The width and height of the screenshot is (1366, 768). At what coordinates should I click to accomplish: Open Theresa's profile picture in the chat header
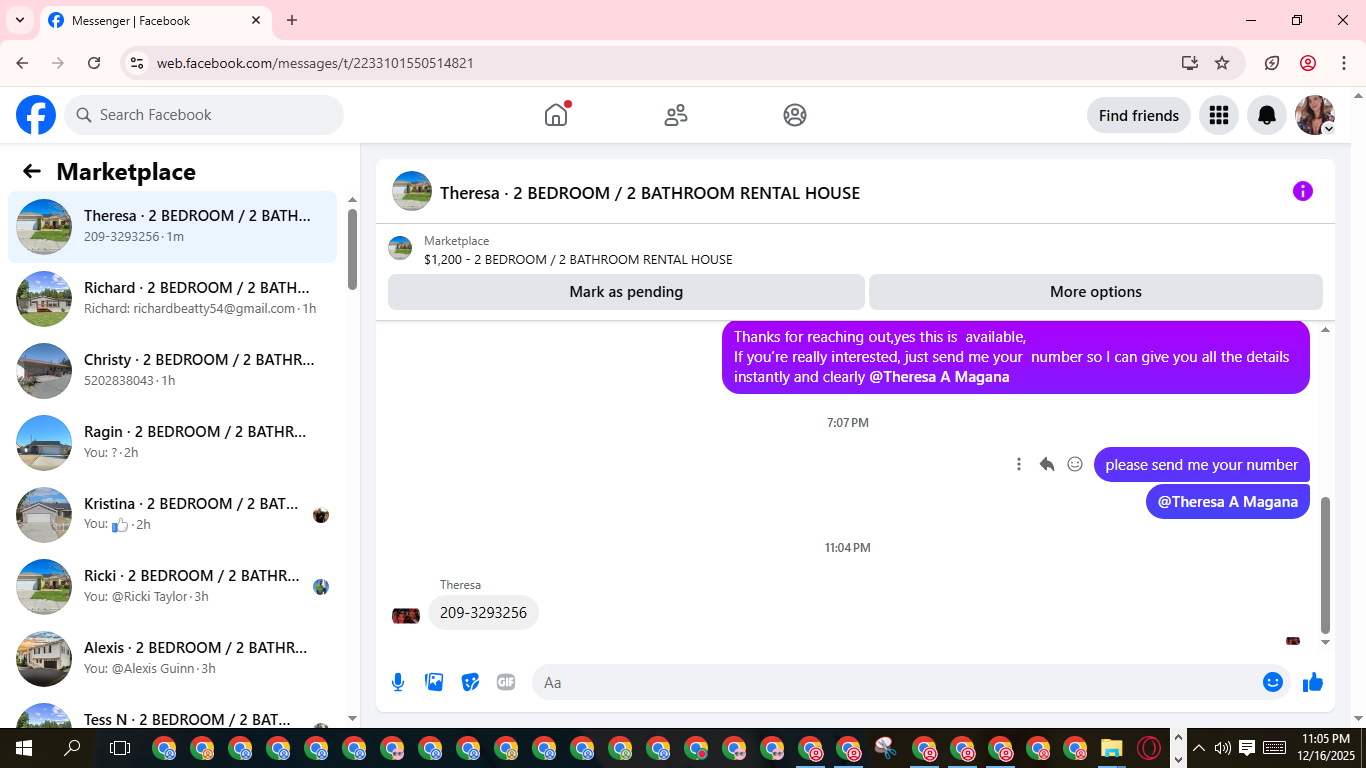pyautogui.click(x=412, y=191)
